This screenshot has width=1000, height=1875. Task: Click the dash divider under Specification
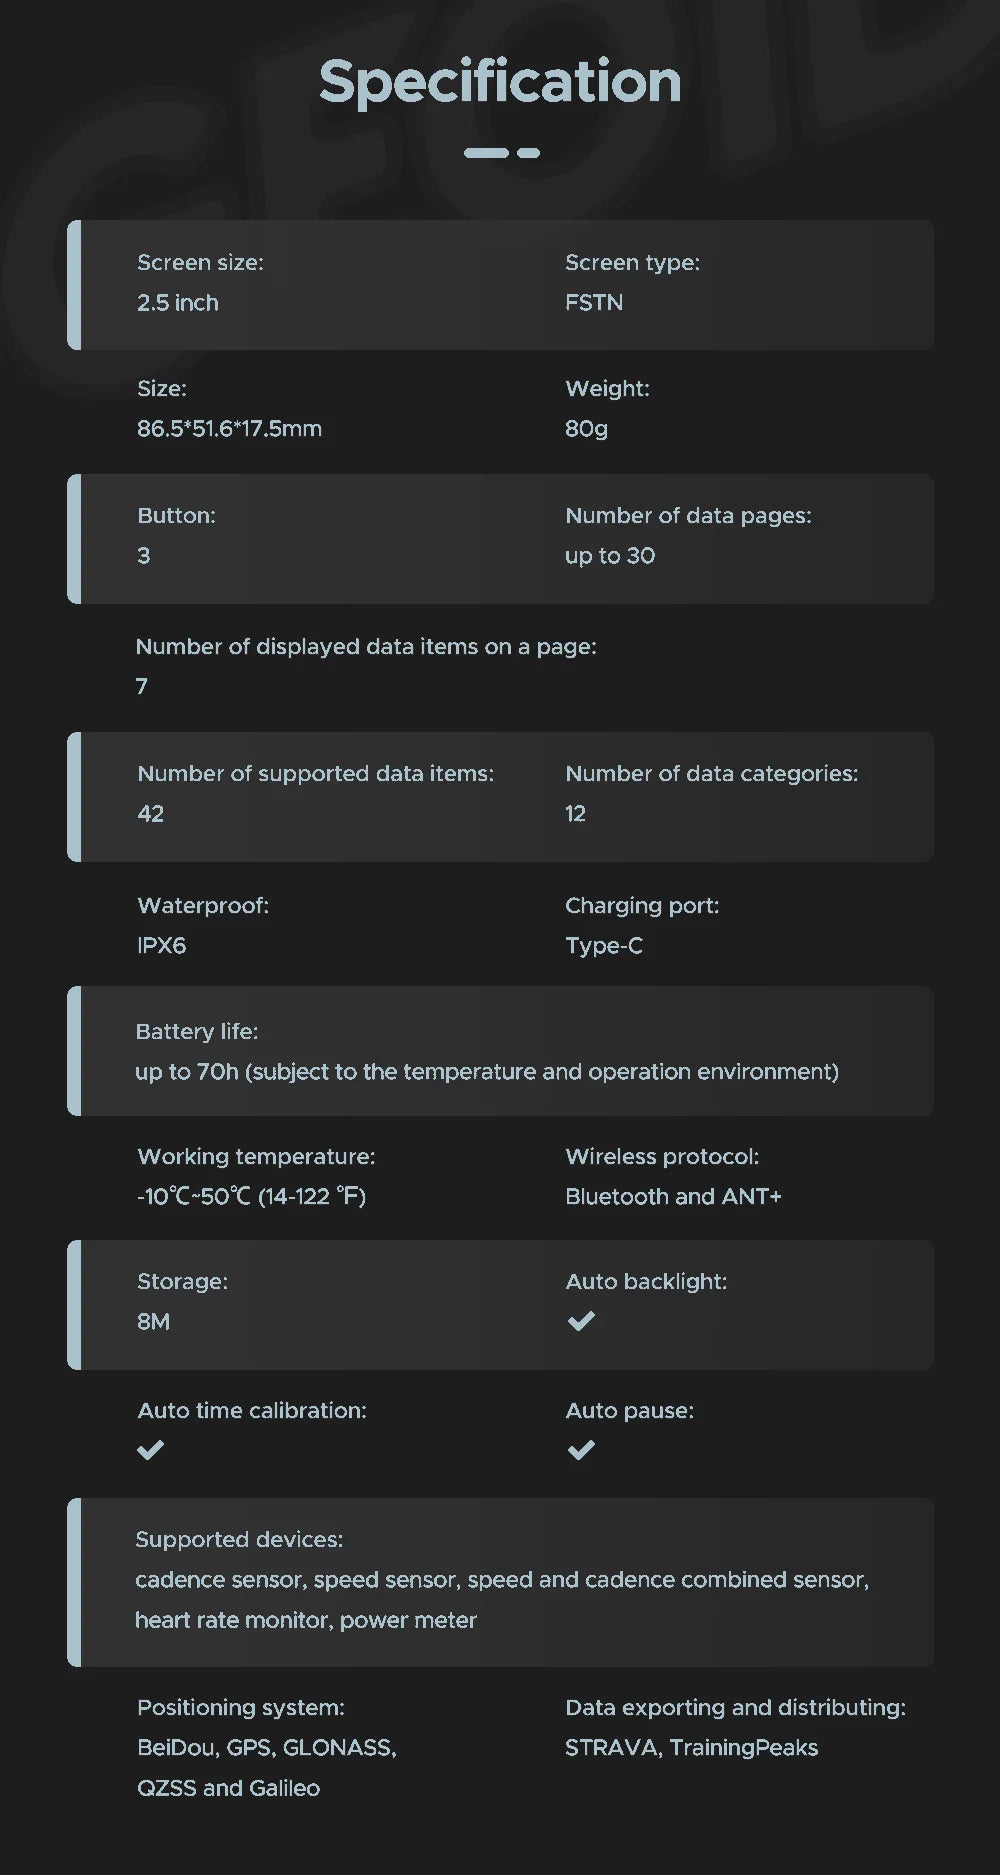(501, 153)
